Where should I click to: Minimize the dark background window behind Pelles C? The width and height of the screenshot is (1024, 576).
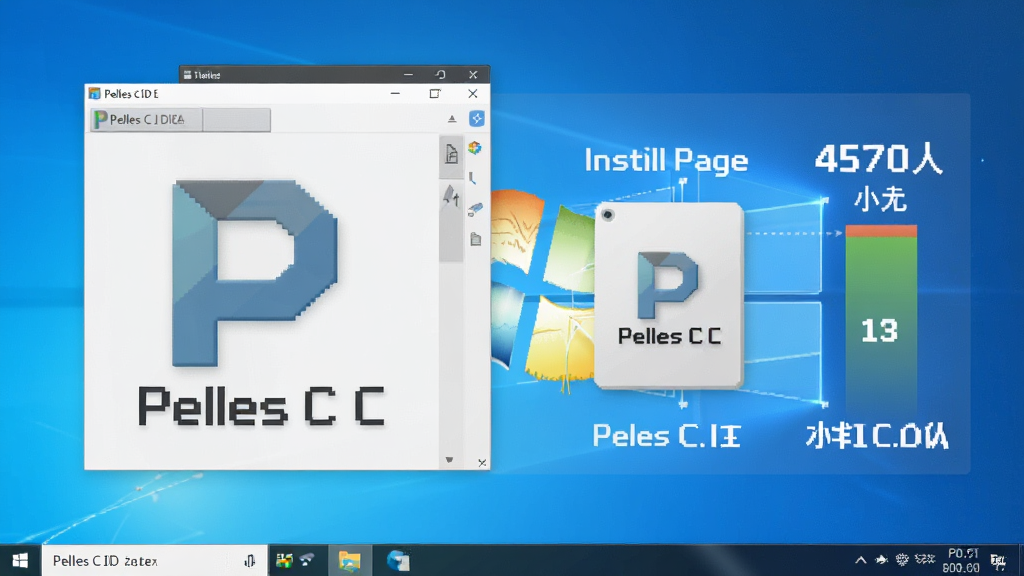tap(408, 74)
